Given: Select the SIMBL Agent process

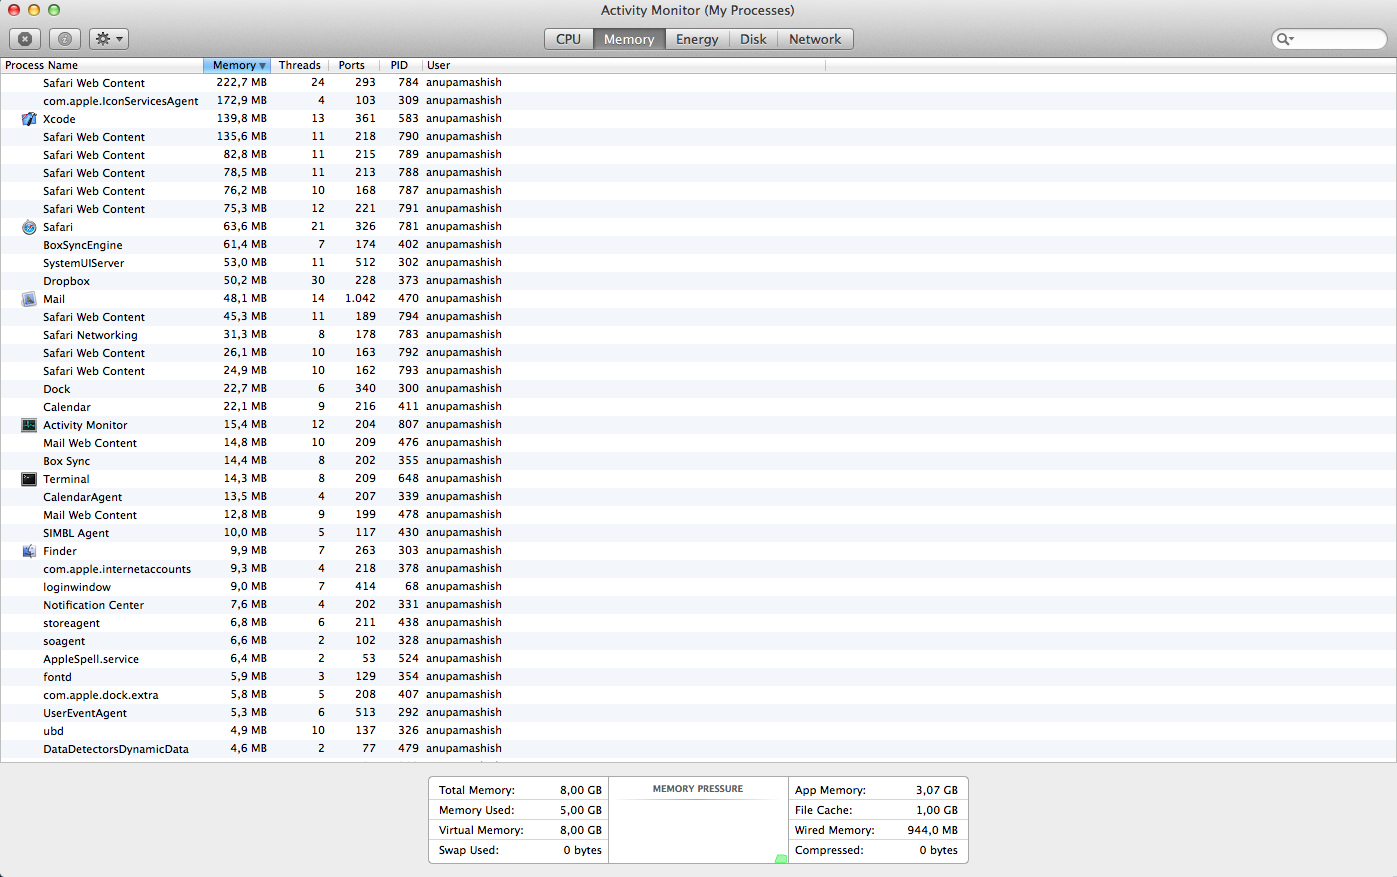Looking at the screenshot, I should [x=698, y=533].
